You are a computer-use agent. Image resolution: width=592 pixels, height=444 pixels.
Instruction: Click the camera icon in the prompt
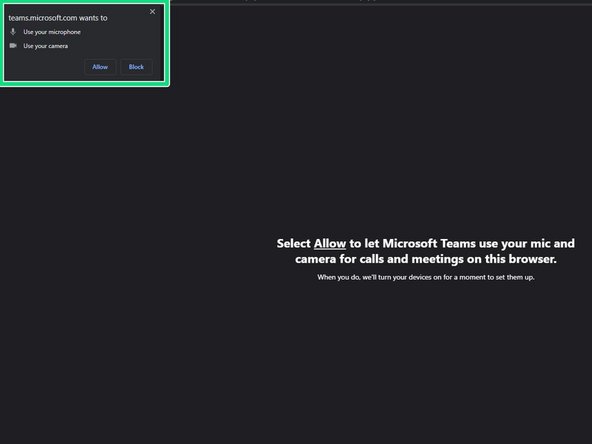pos(13,46)
